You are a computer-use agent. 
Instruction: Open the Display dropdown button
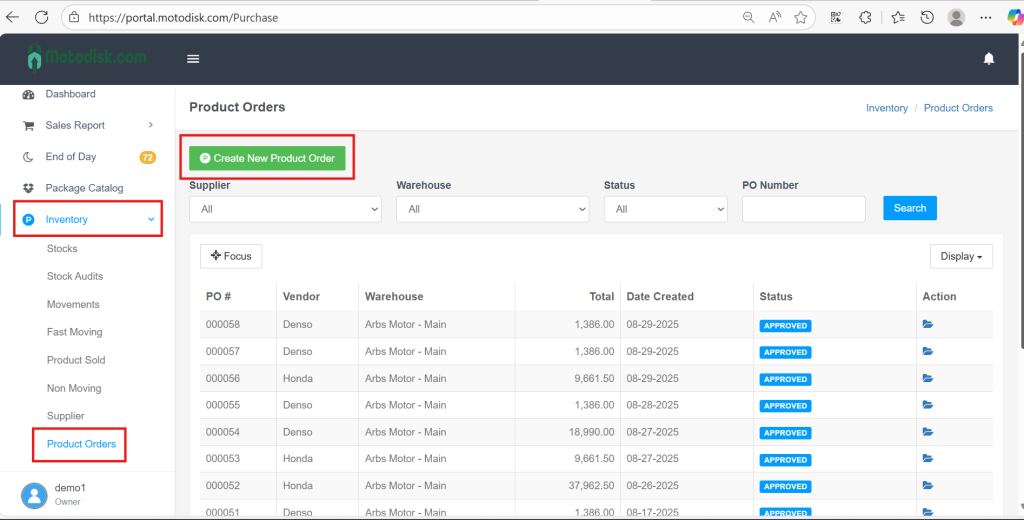tap(960, 256)
